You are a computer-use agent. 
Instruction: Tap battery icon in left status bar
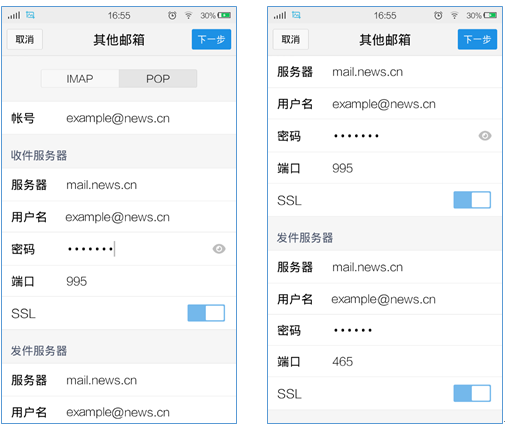tap(224, 15)
